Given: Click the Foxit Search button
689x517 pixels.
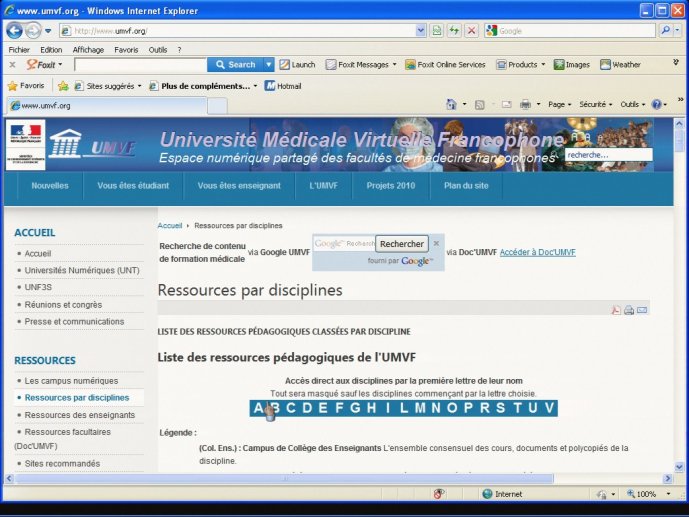Looking at the screenshot, I should 236,65.
